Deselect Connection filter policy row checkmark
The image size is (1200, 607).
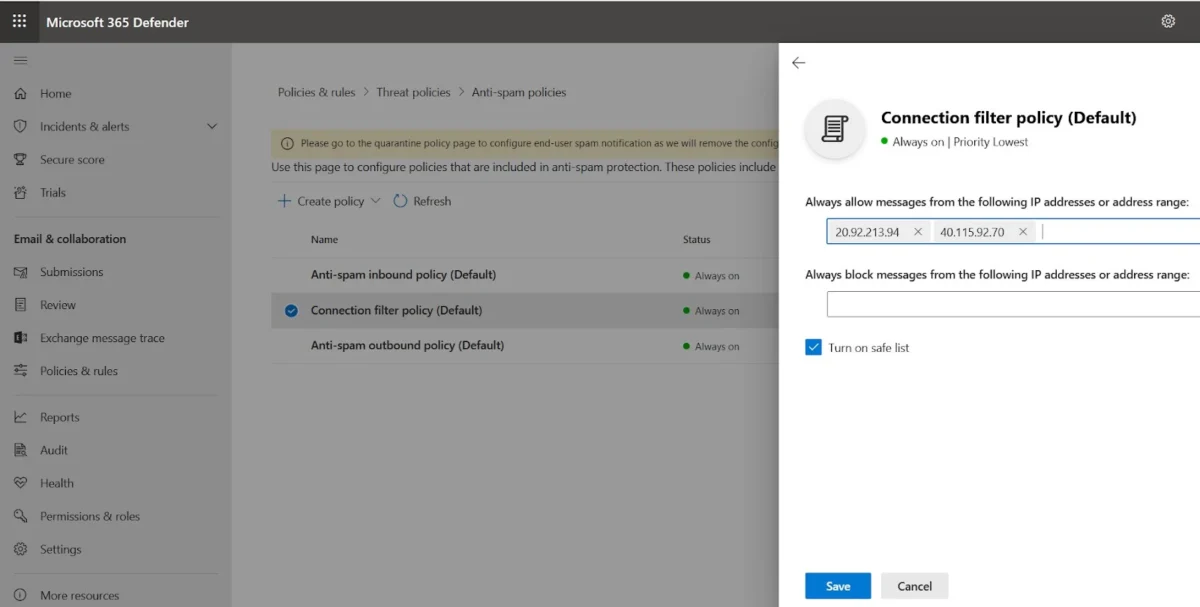291,311
